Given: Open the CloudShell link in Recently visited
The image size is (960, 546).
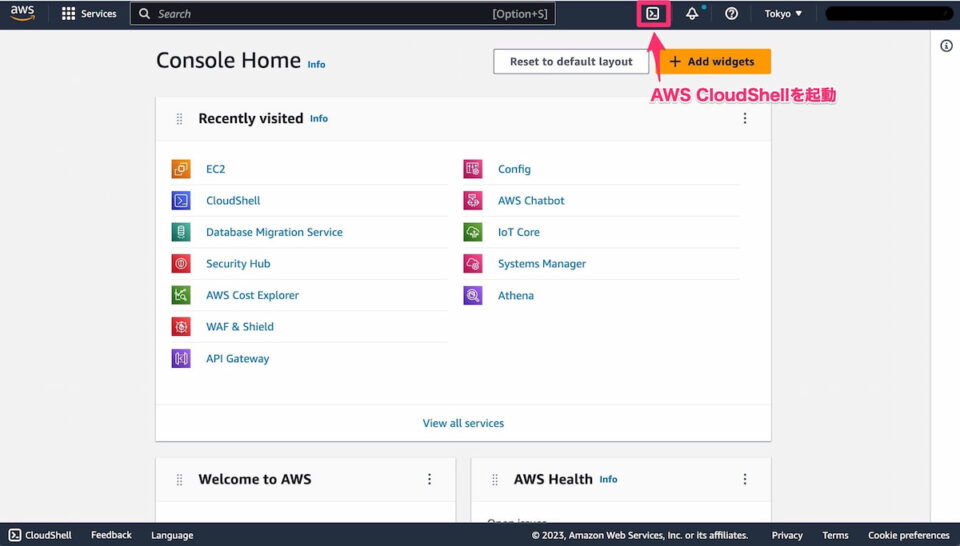Looking at the screenshot, I should point(233,201).
